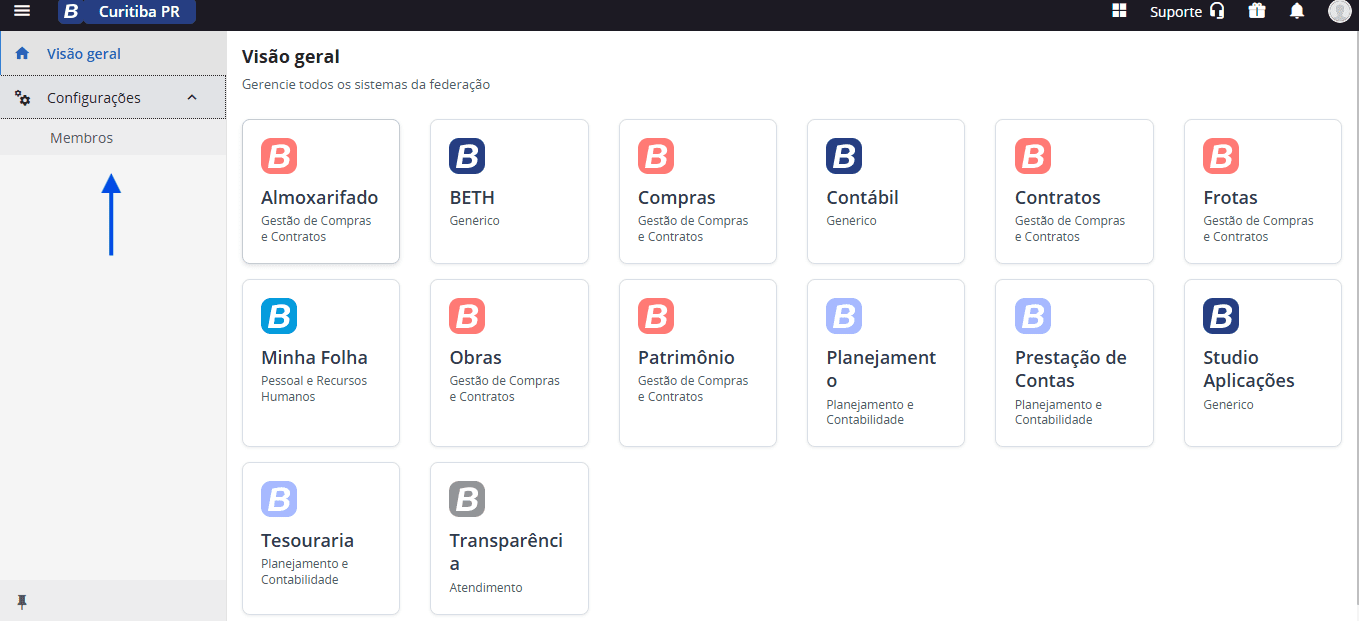The height and width of the screenshot is (621, 1359).
Task: Toggle the sidebar pin icon
Action: pyautogui.click(x=22, y=601)
